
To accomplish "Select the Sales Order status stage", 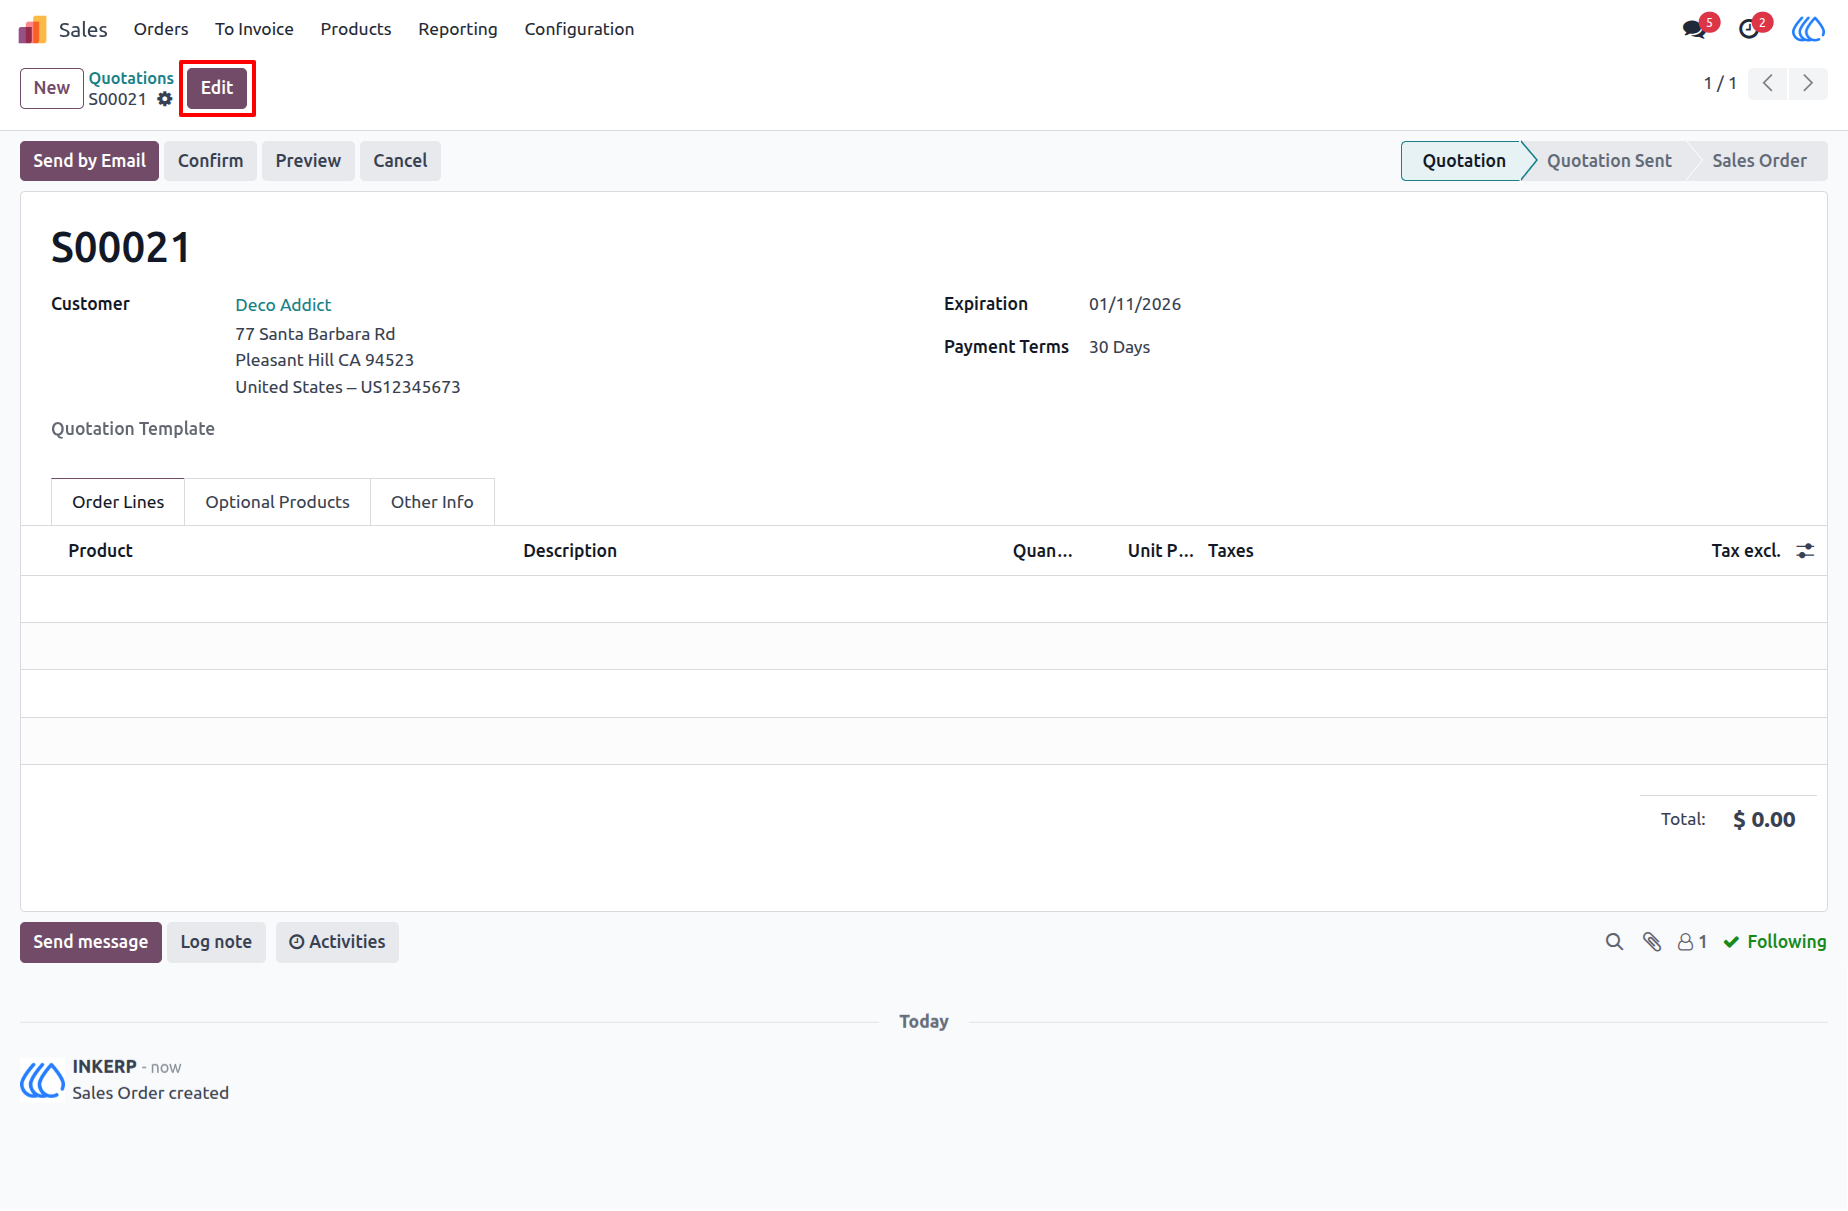I will point(1759,161).
